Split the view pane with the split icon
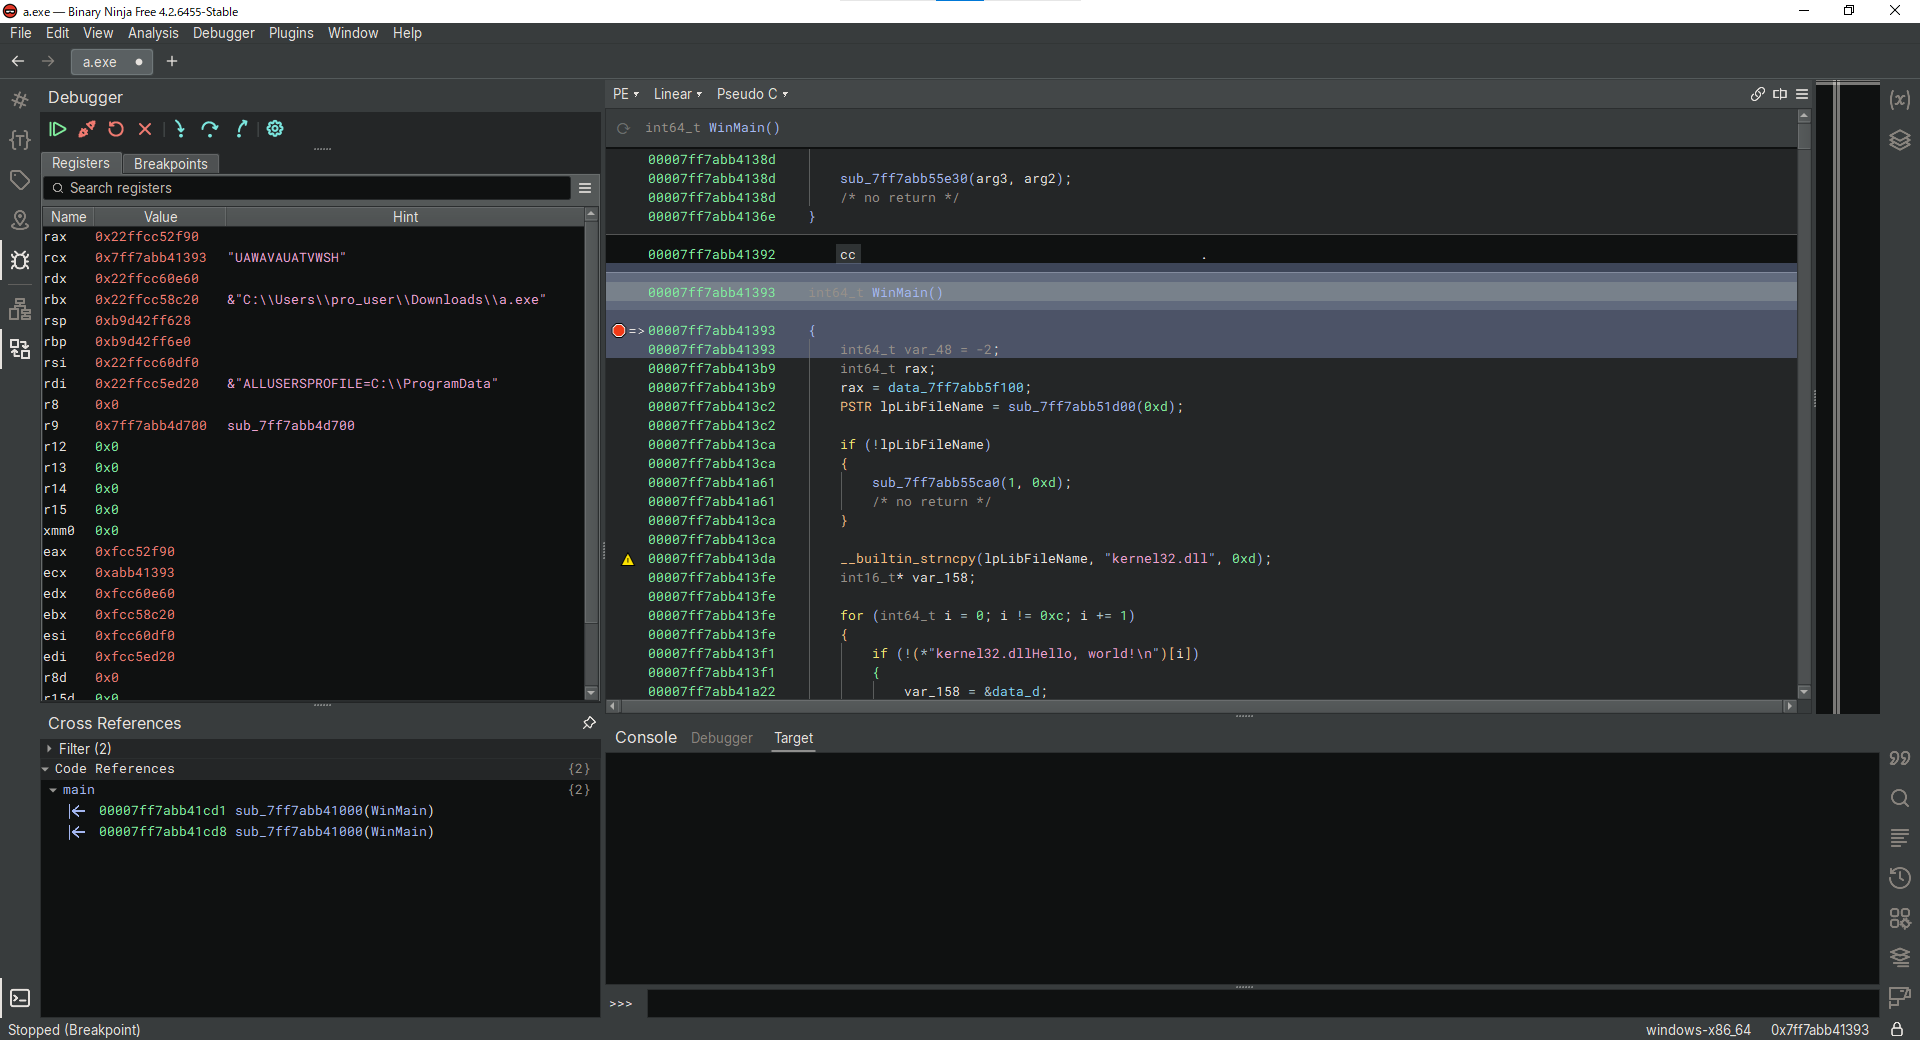 click(x=1780, y=94)
